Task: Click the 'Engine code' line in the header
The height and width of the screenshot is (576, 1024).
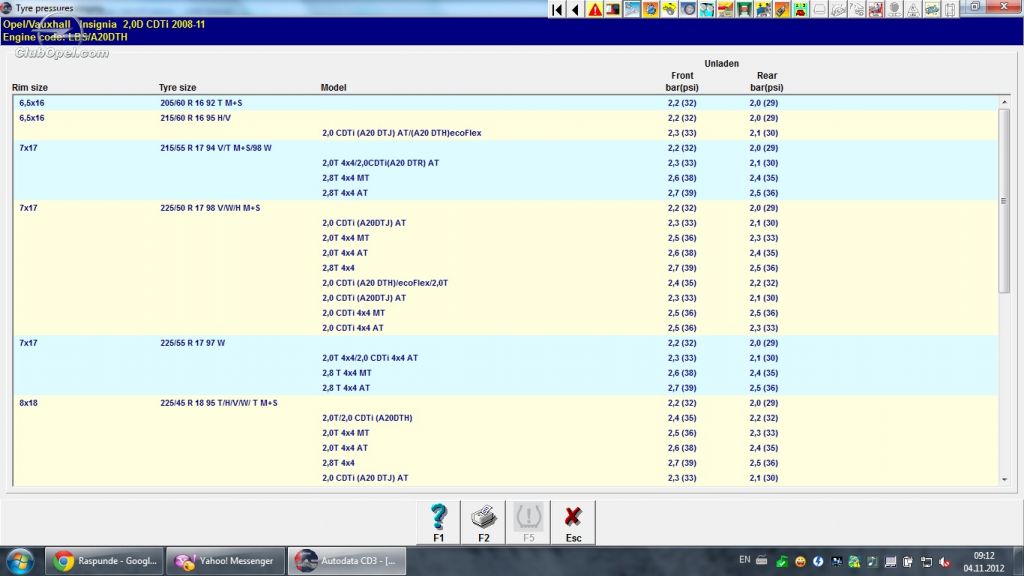Action: click(65, 37)
